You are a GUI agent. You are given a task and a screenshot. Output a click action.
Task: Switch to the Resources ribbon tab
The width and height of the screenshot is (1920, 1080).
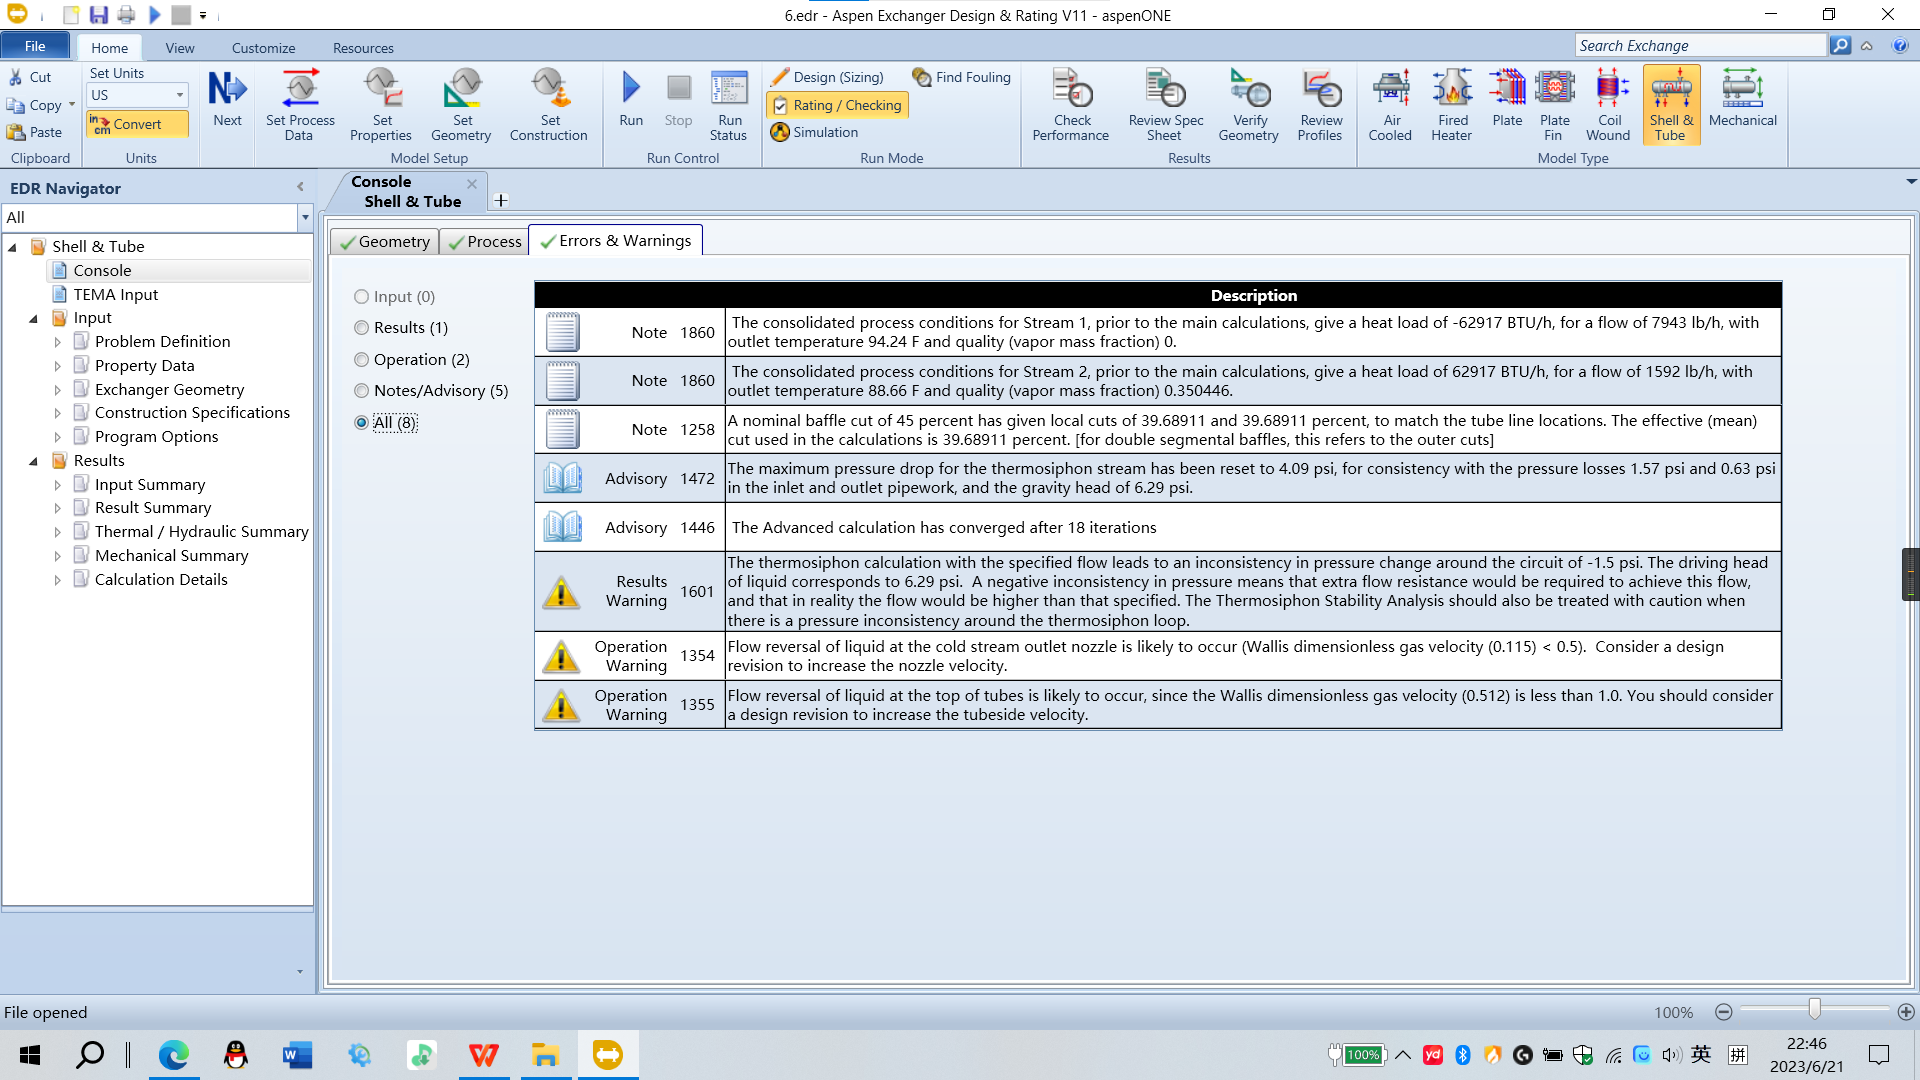point(363,48)
